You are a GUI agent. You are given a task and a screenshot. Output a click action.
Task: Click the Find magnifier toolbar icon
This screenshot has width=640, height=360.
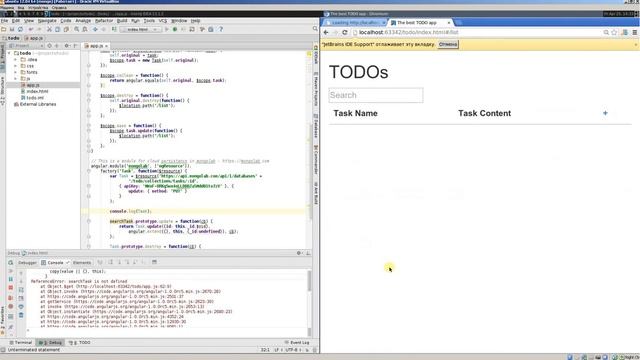[x=76, y=29]
